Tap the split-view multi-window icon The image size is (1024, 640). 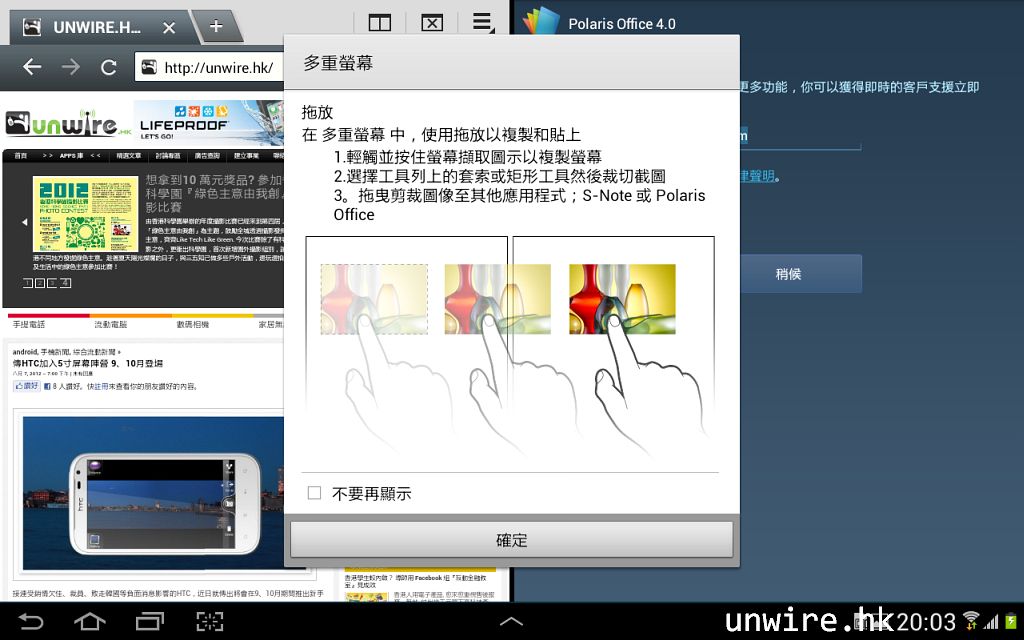point(379,23)
